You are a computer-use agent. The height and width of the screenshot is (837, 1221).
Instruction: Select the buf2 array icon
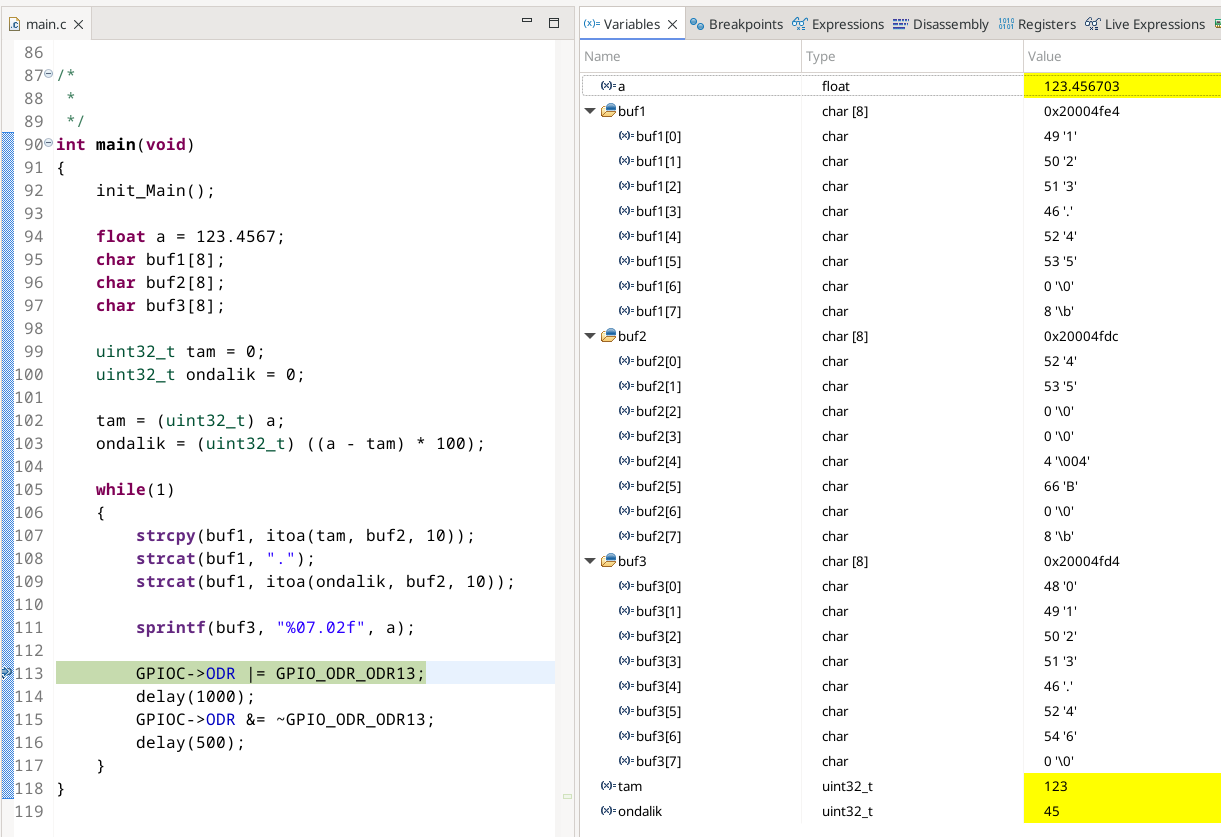tap(608, 336)
